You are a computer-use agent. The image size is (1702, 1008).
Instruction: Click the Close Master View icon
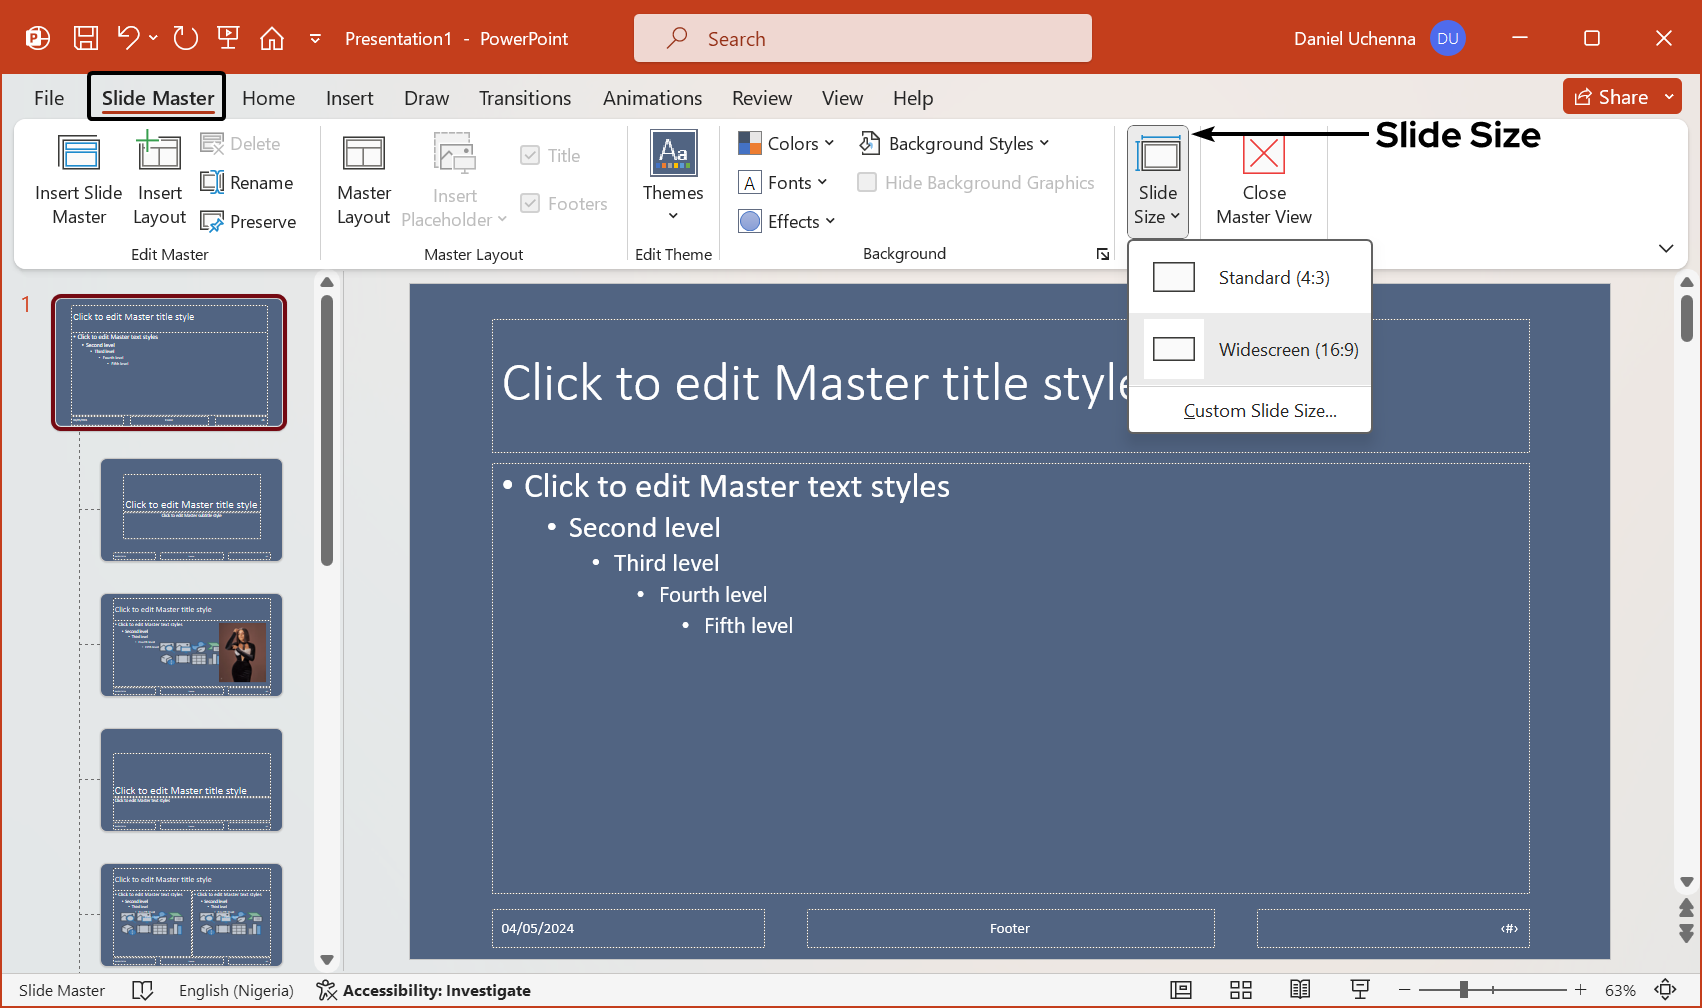click(1263, 155)
